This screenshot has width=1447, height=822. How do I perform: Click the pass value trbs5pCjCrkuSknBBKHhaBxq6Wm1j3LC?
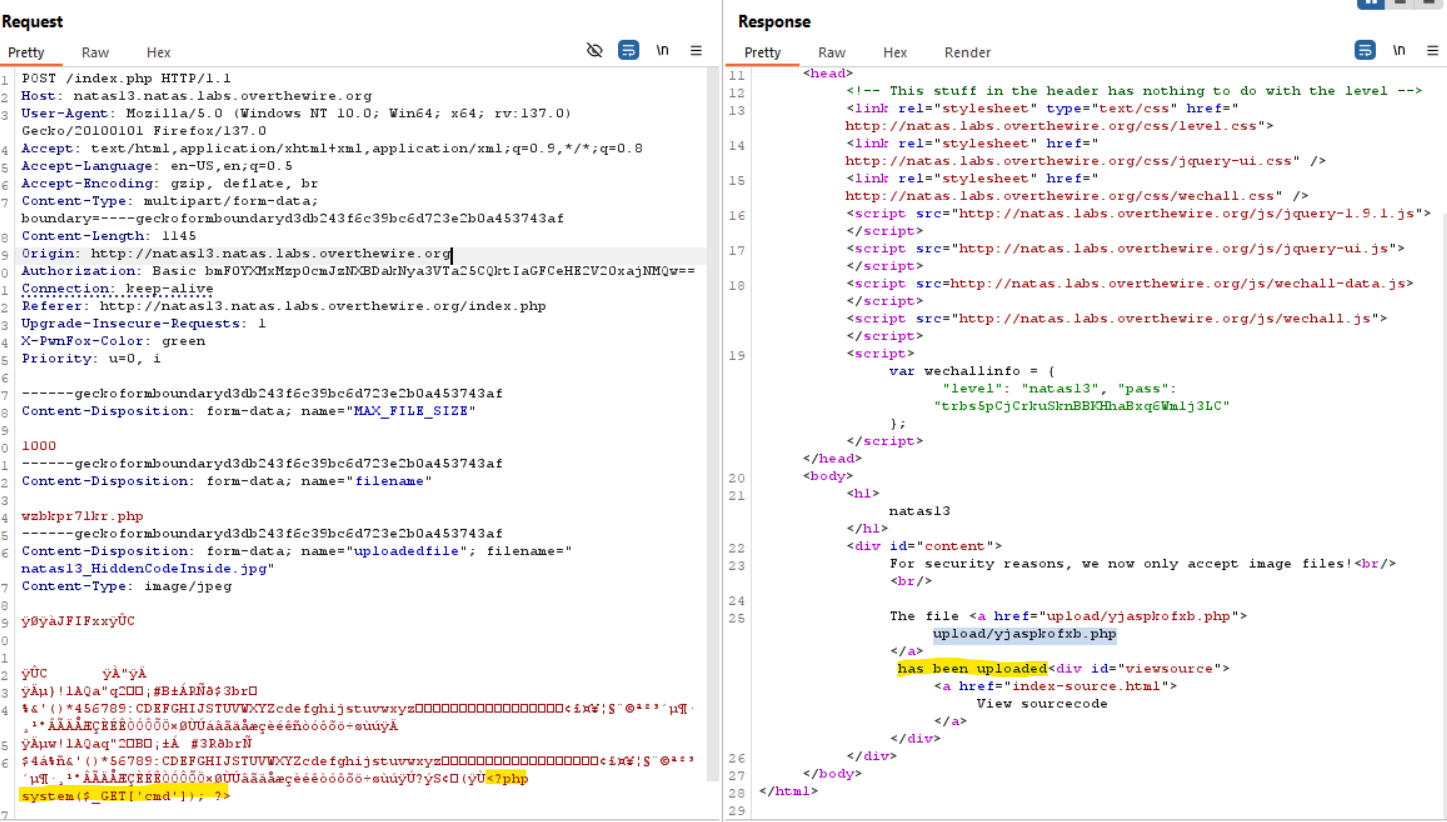coord(1080,406)
